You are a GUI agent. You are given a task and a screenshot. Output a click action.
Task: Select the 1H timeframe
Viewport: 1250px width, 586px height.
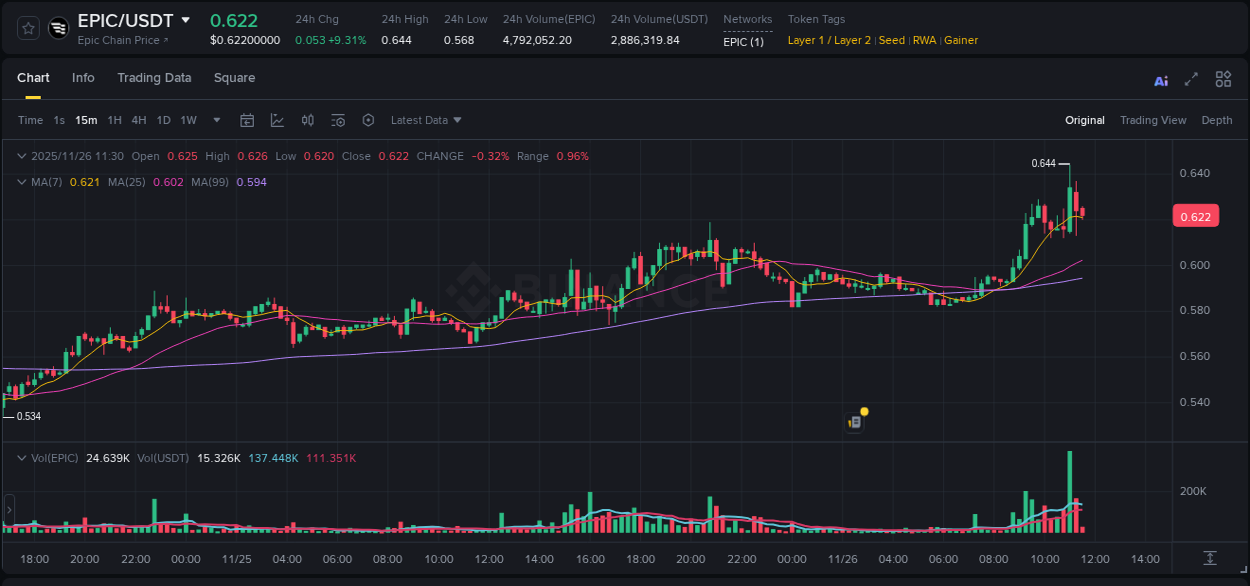click(x=114, y=120)
